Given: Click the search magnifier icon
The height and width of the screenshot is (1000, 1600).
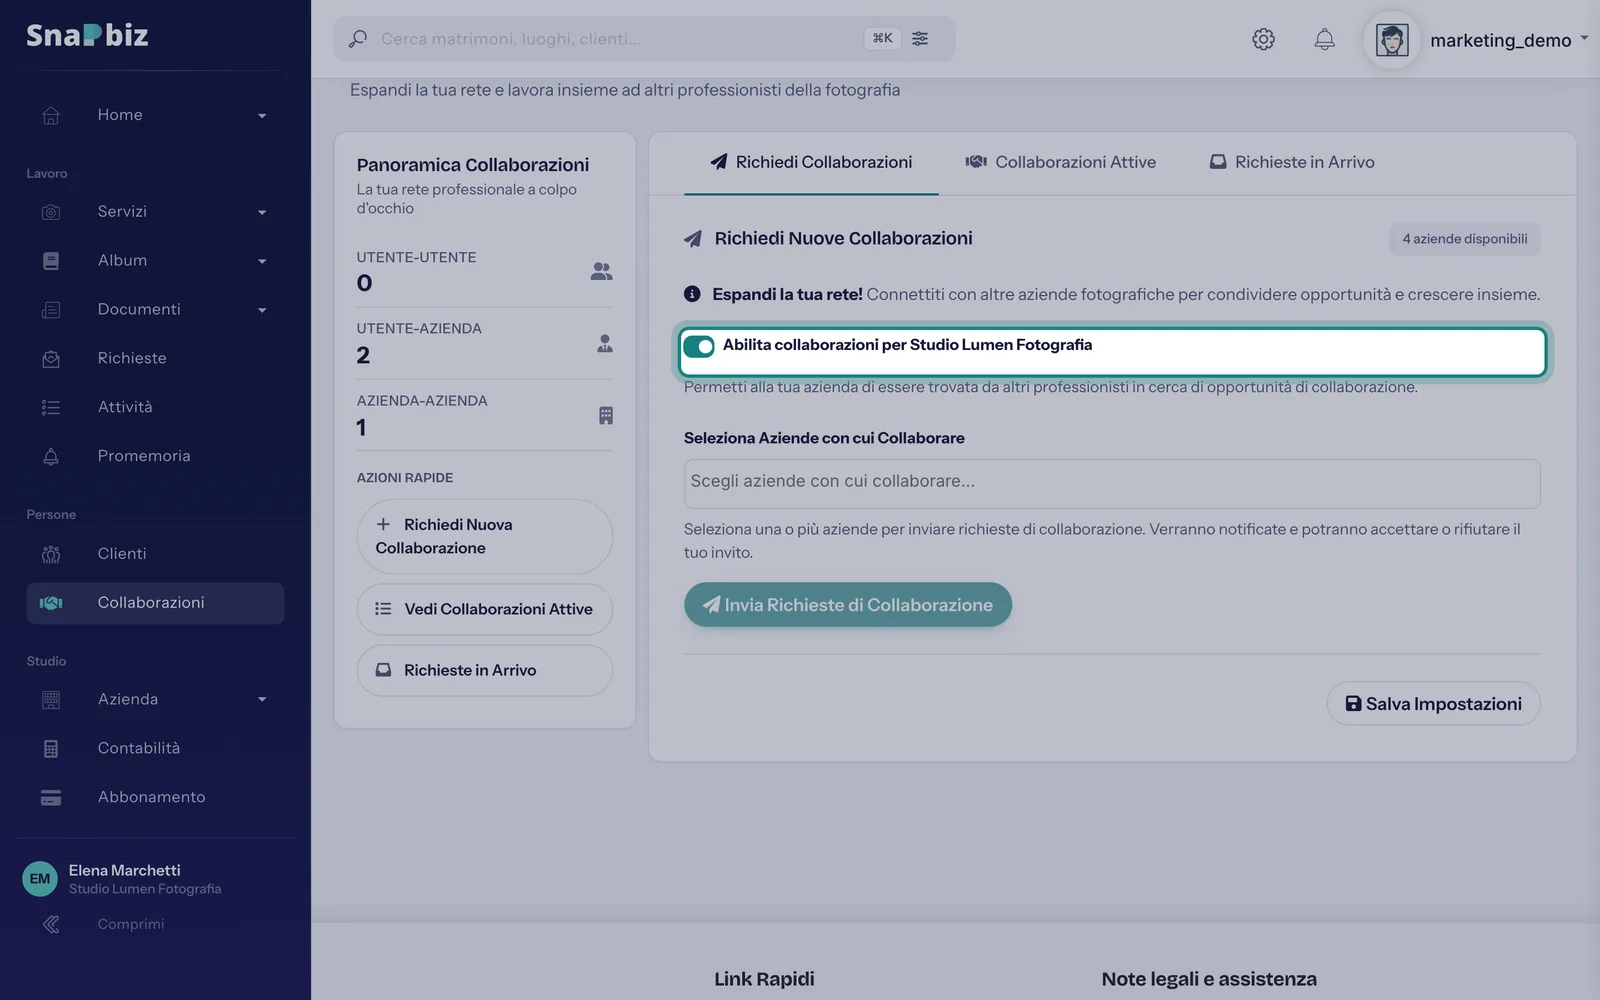Looking at the screenshot, I should point(357,39).
